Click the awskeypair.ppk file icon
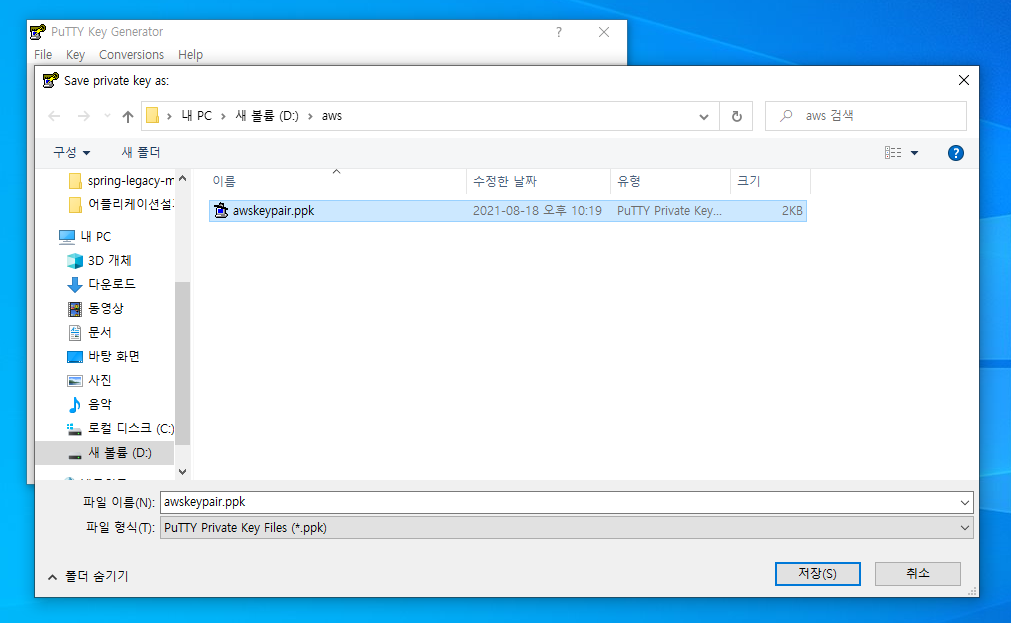This screenshot has width=1011, height=623. 221,211
